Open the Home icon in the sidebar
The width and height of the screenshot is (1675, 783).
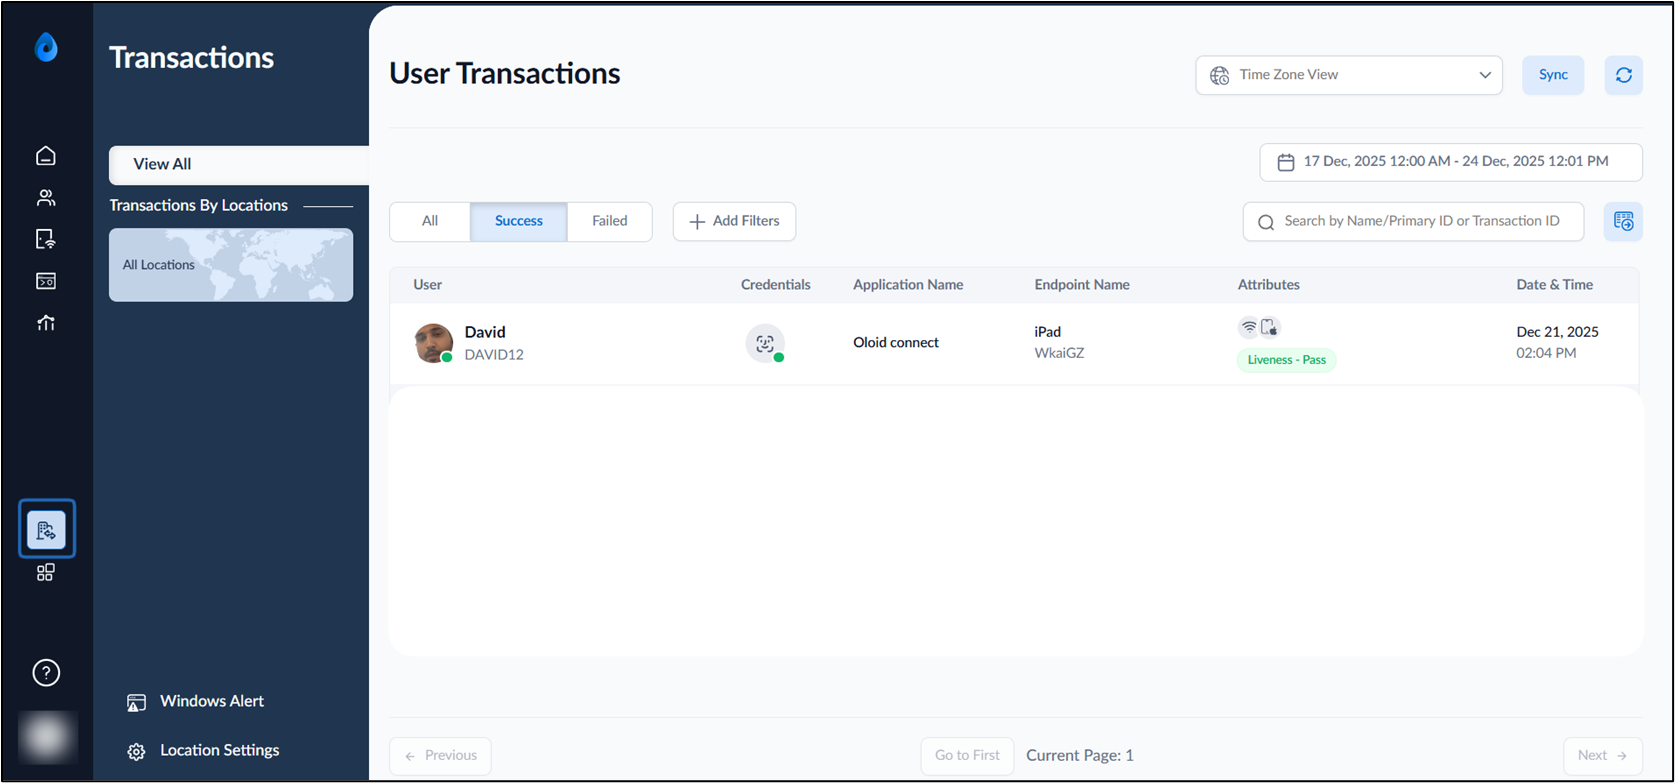pyautogui.click(x=46, y=155)
